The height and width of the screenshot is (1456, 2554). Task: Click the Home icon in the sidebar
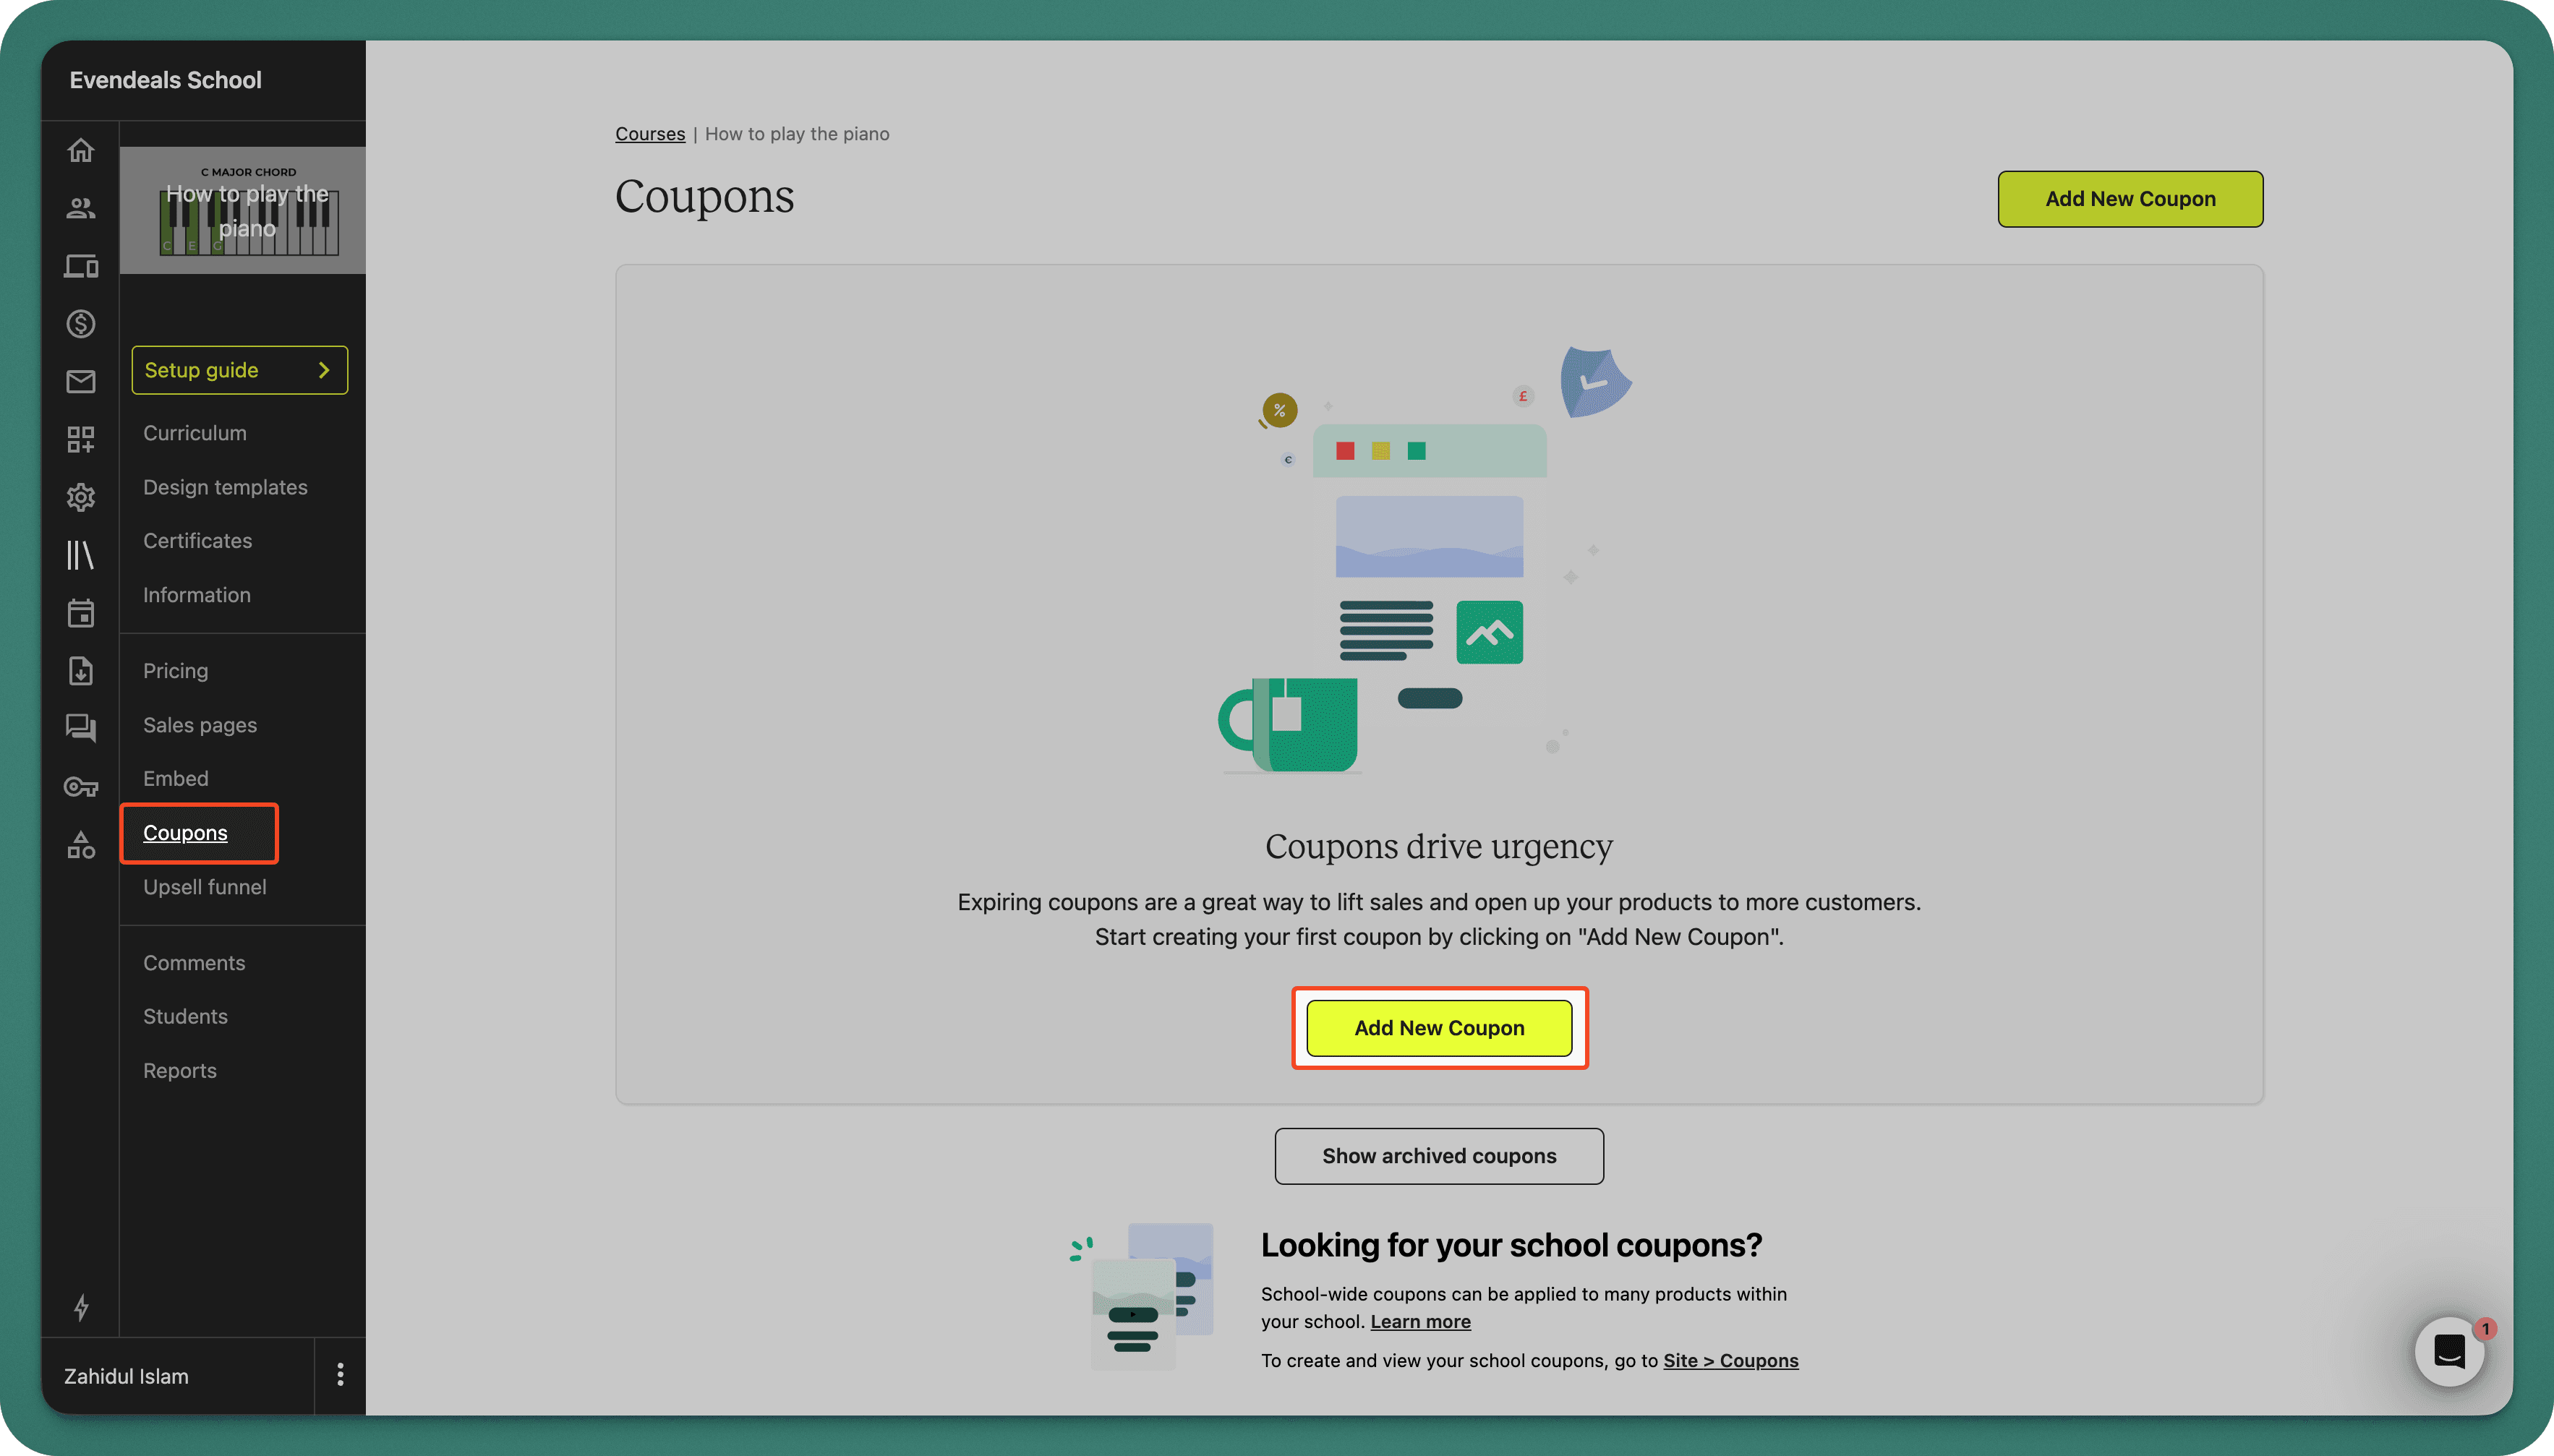coord(81,150)
